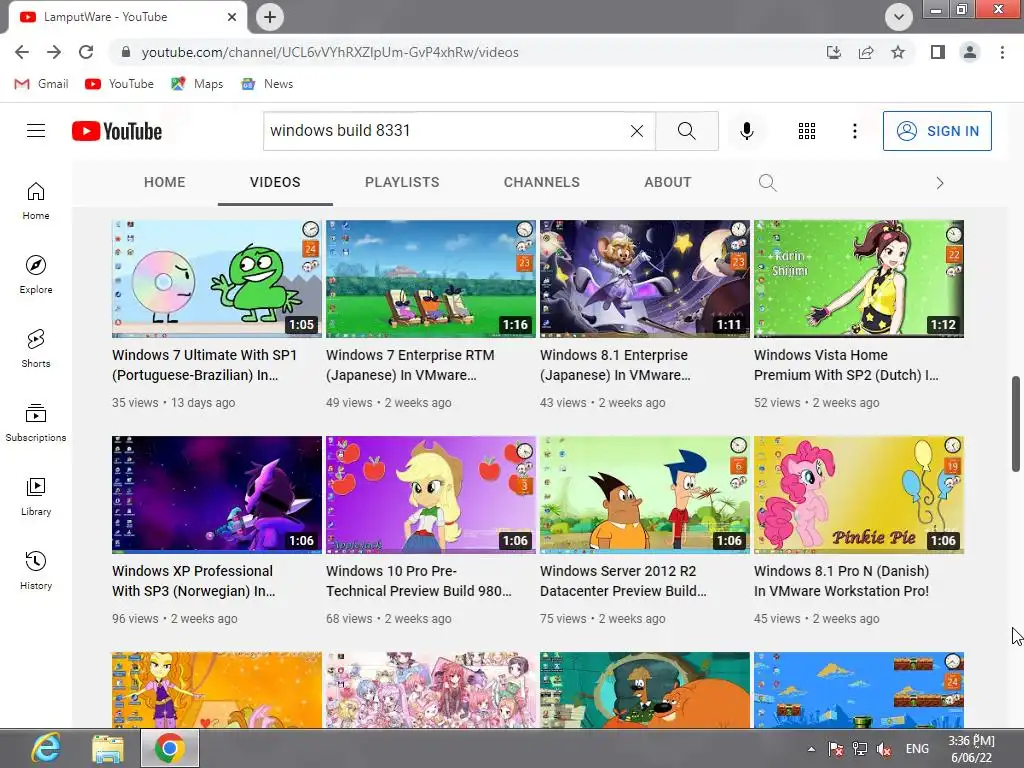This screenshot has width=1024, height=768.
Task: Click the share page icon in the address bar
Action: (866, 52)
